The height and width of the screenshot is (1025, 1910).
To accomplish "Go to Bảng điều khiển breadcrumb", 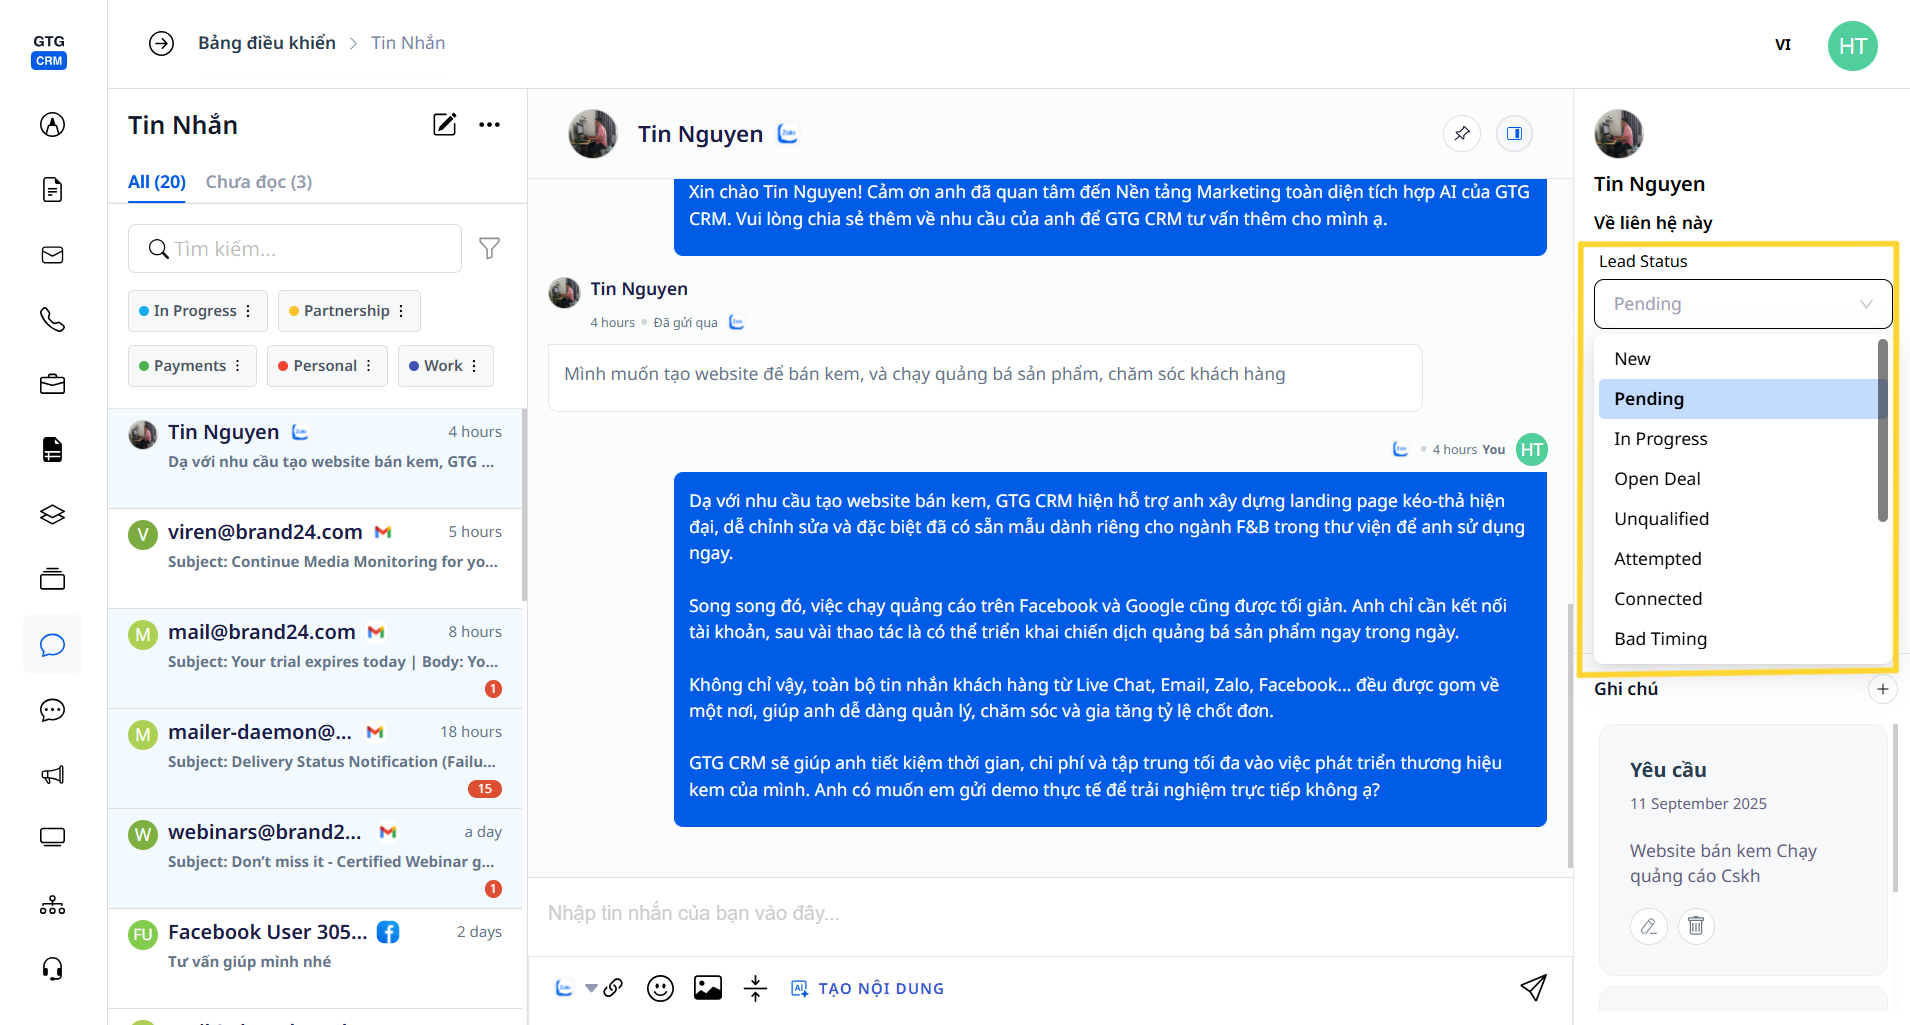I will [x=267, y=43].
